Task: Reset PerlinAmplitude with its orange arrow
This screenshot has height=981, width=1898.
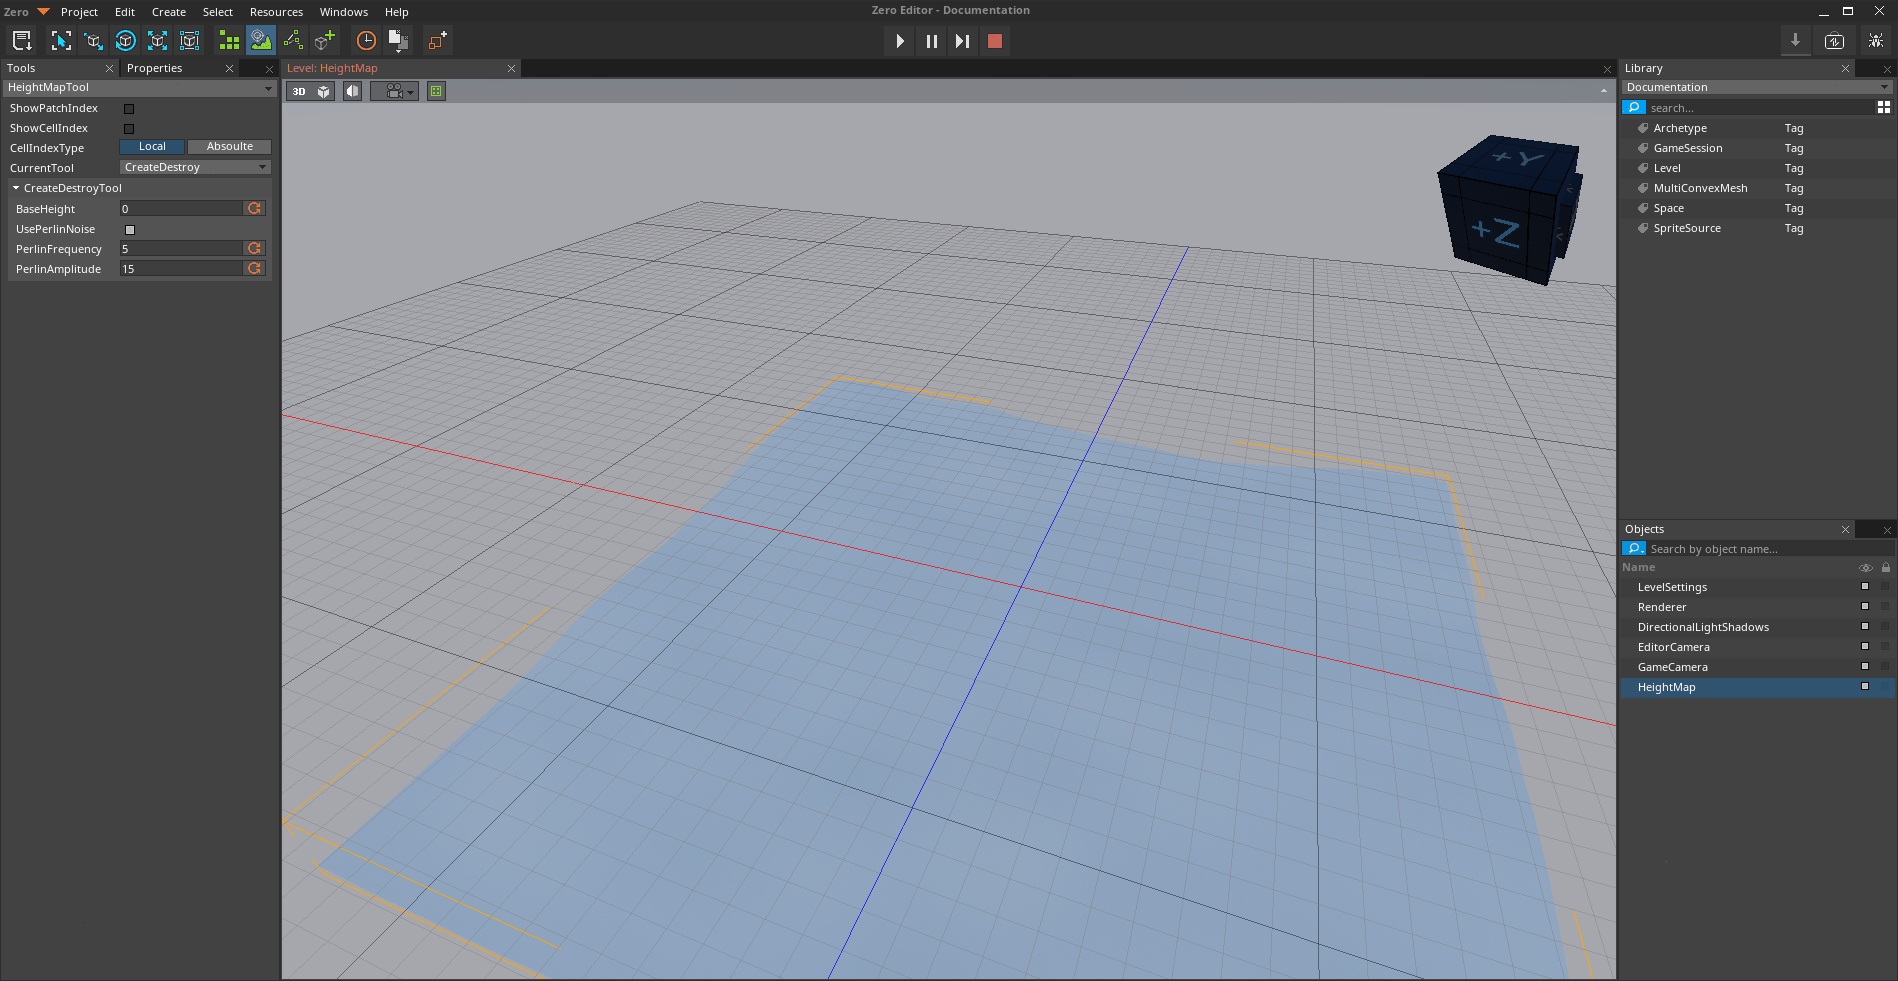Action: [x=255, y=268]
